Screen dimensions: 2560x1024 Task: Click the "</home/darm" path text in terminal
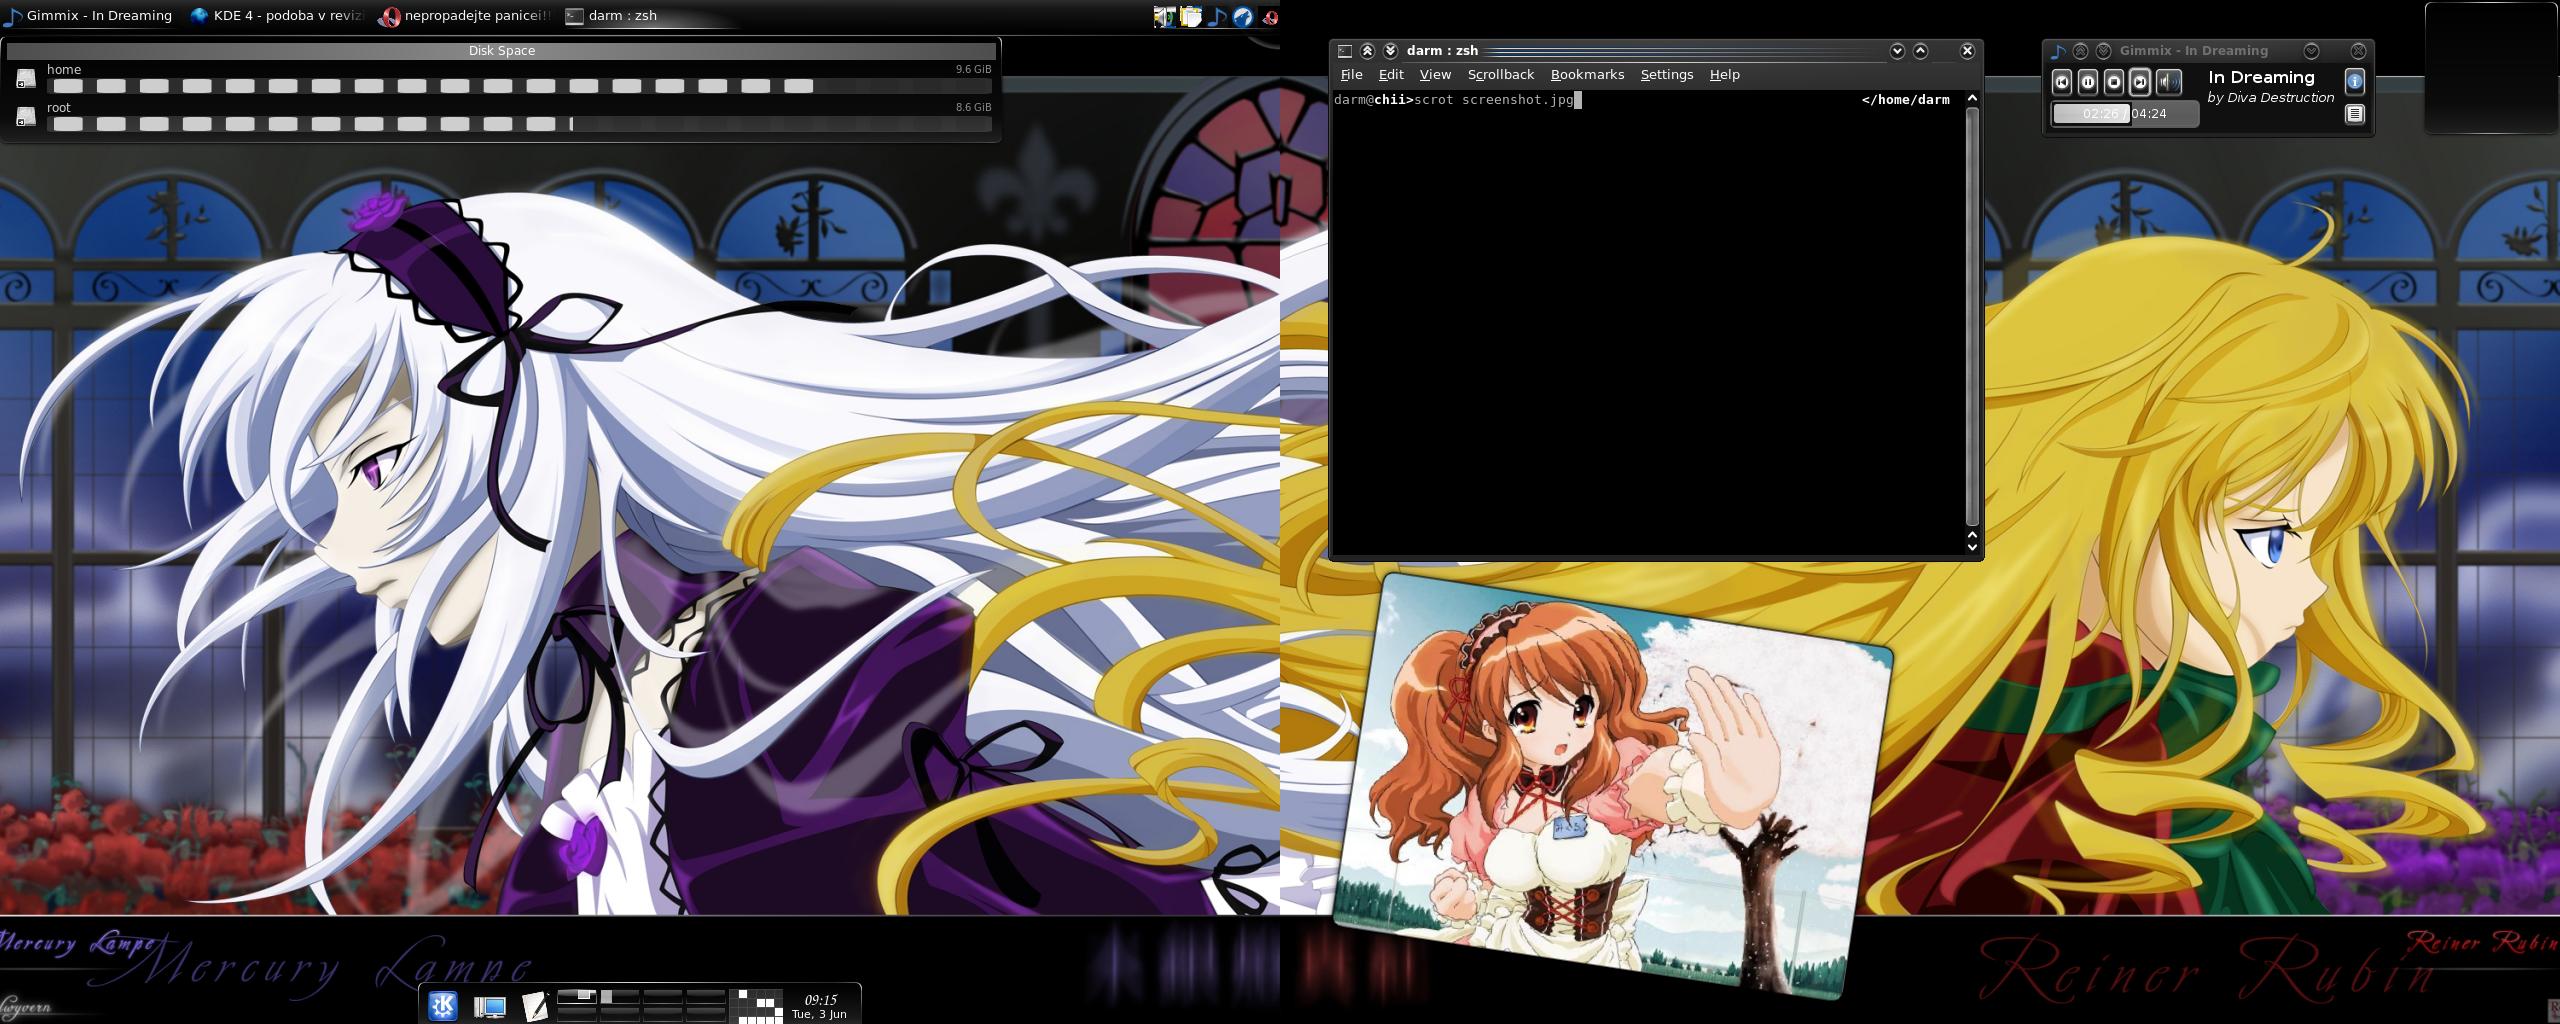tap(1905, 100)
